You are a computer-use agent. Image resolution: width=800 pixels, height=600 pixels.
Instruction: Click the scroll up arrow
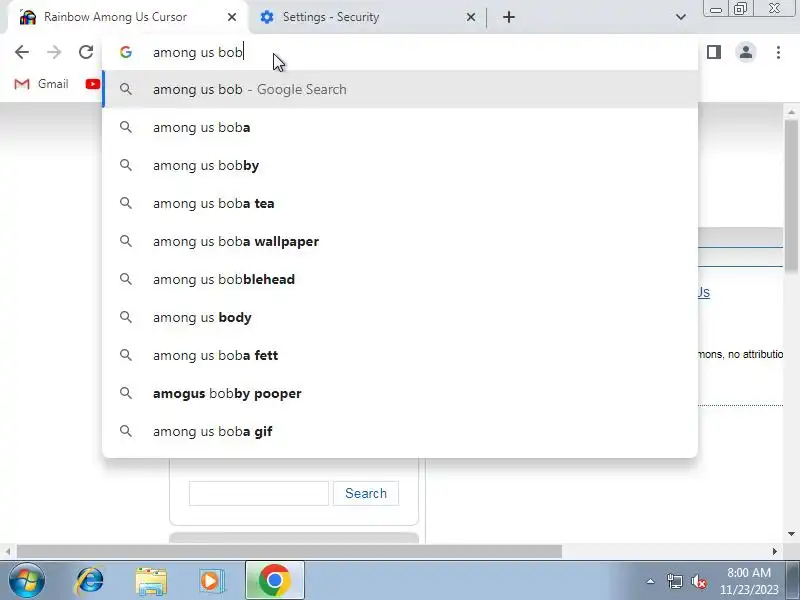click(791, 111)
